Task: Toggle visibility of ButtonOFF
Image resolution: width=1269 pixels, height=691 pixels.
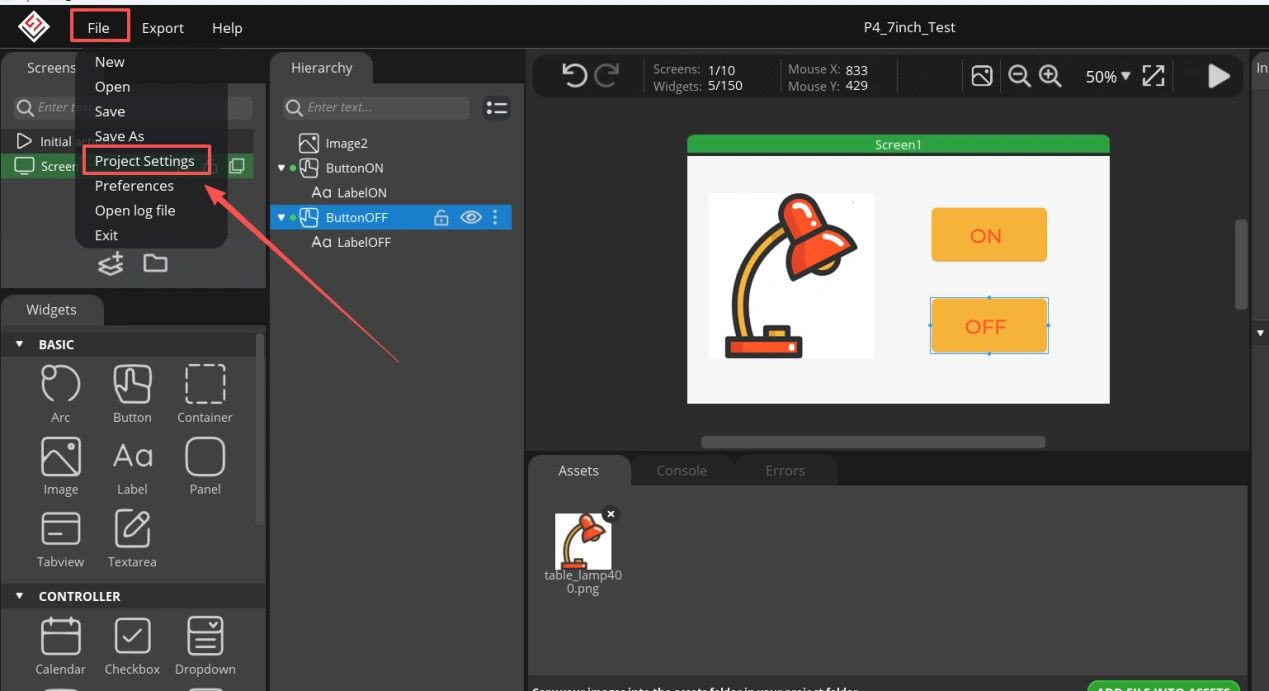Action: click(x=470, y=217)
